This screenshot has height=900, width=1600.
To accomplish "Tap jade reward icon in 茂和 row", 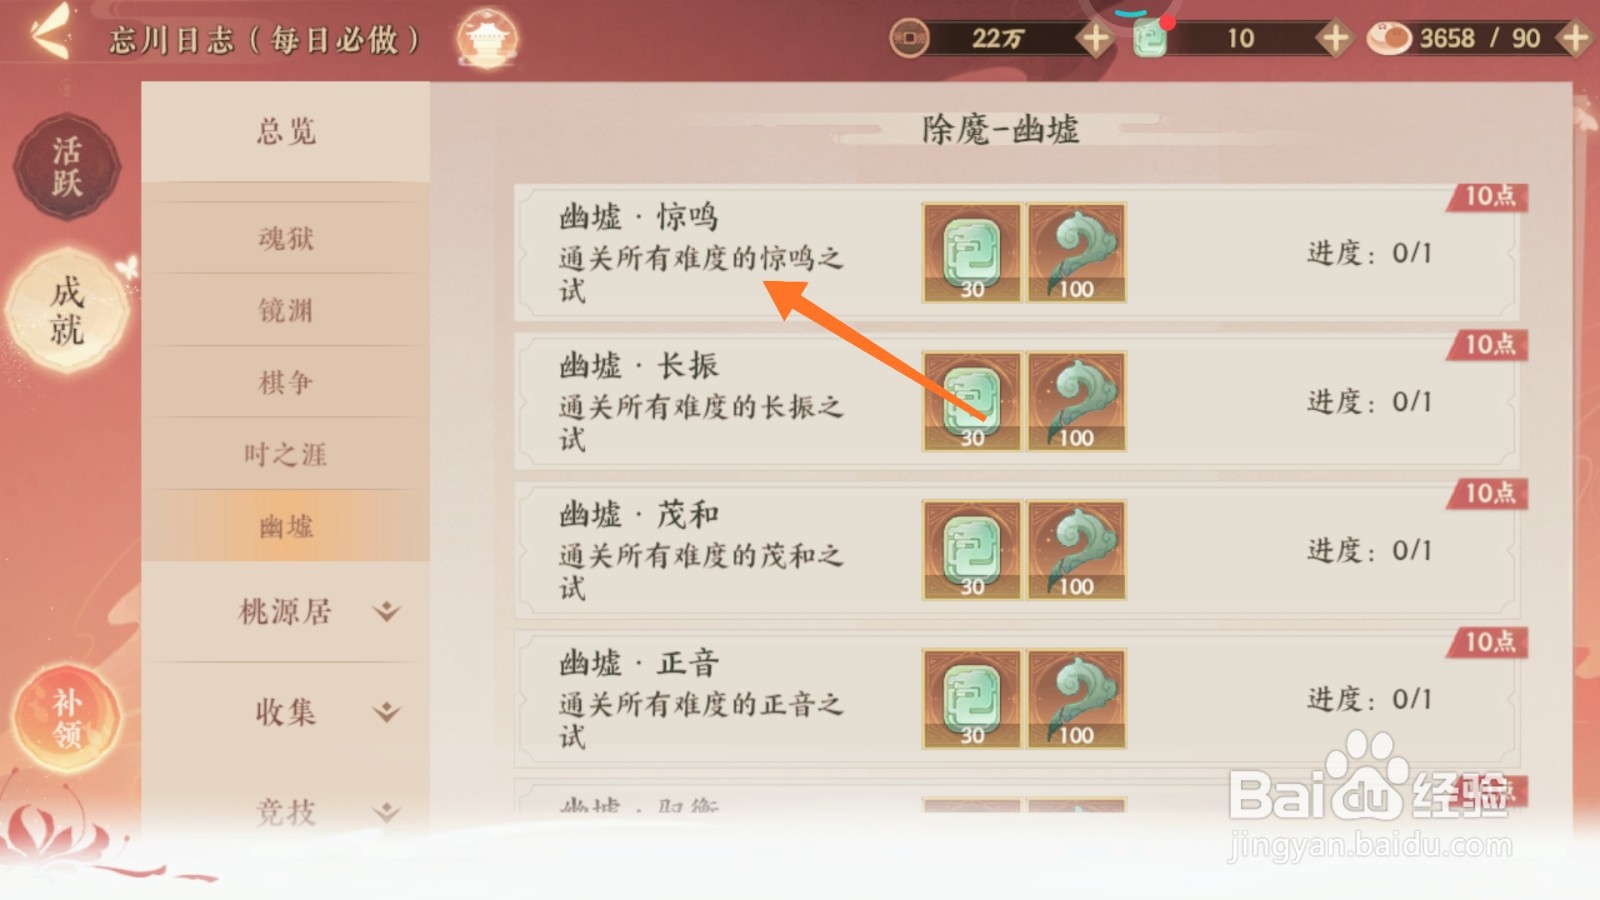I will (971, 550).
